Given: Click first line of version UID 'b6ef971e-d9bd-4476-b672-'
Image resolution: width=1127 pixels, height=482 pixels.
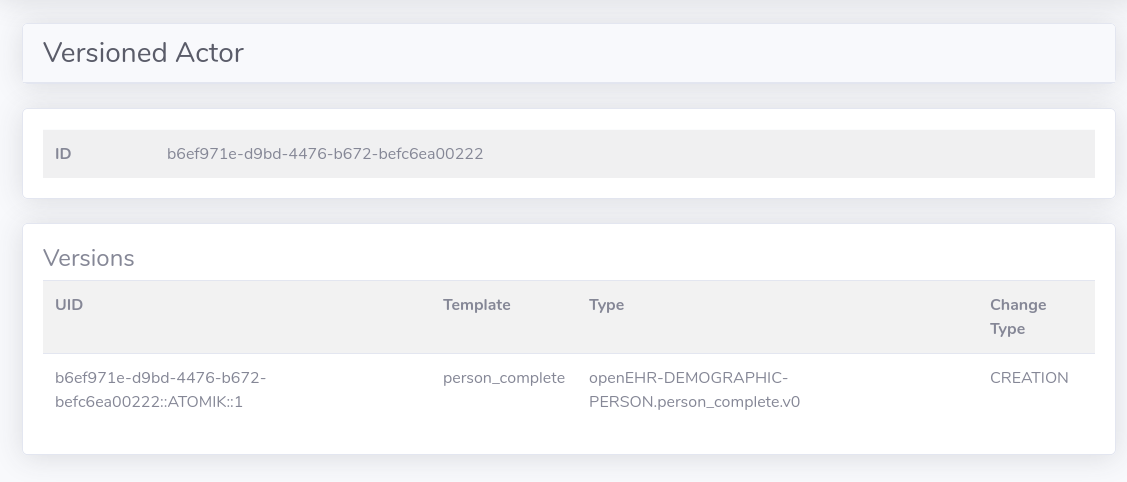Looking at the screenshot, I should coord(160,378).
